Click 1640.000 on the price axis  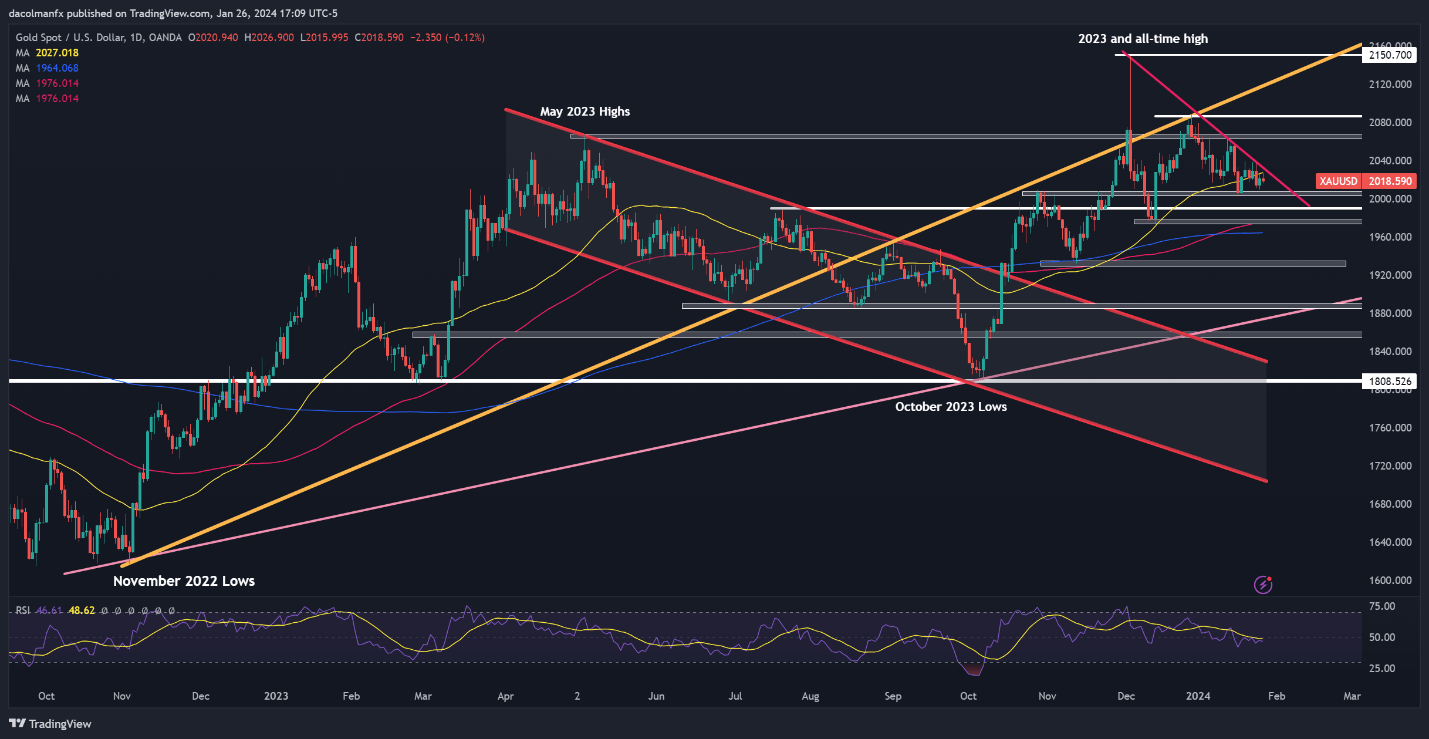click(x=1391, y=542)
